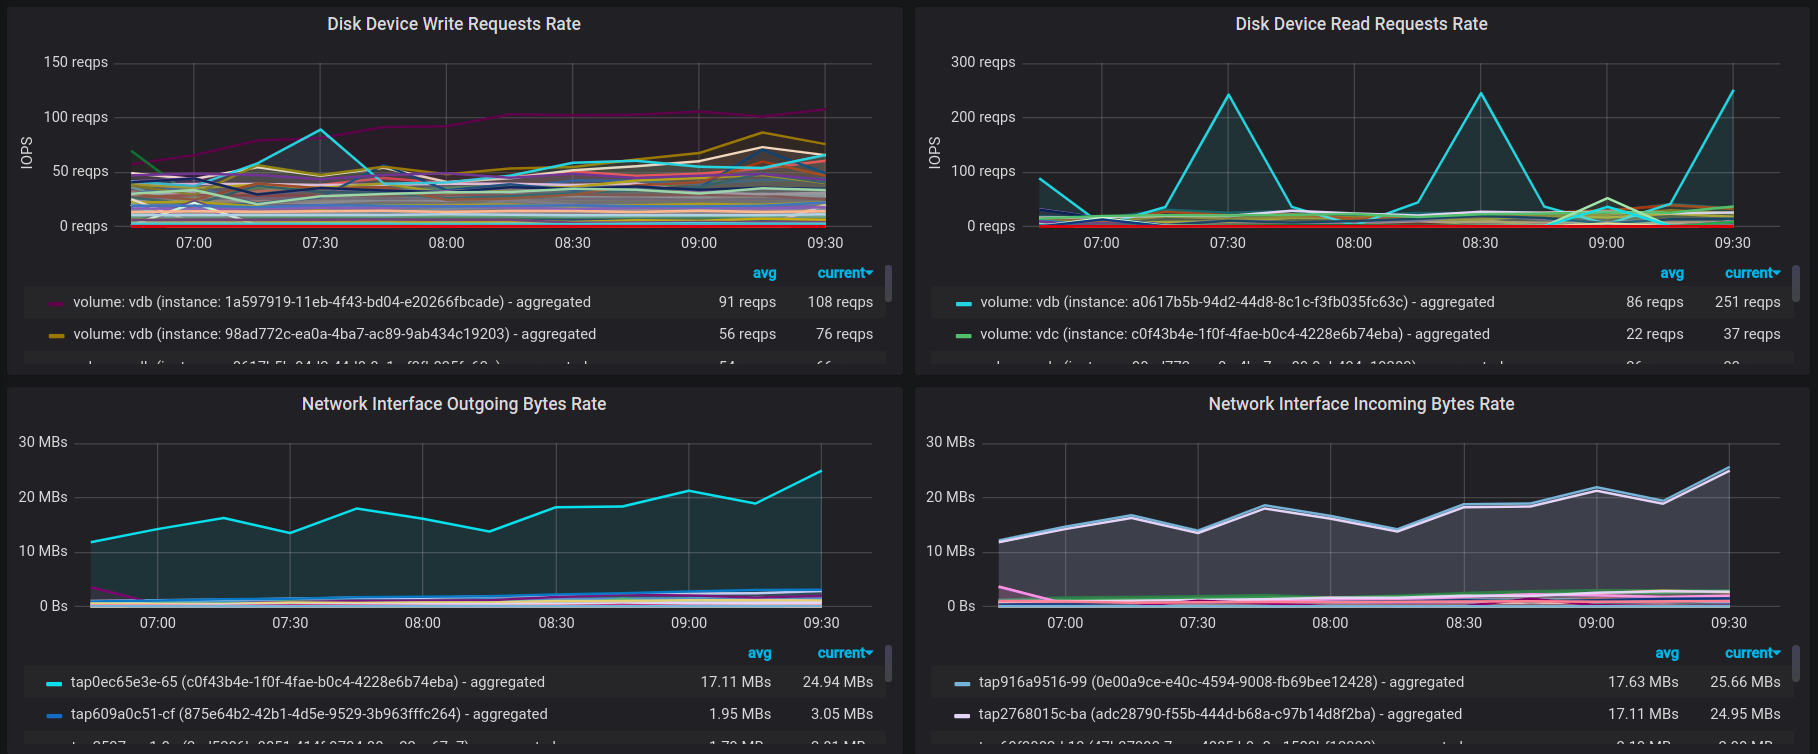Screen dimensions: 1818x754
Task: Click the blue swatch for tap609a0c51-cf
Action: pos(54,715)
